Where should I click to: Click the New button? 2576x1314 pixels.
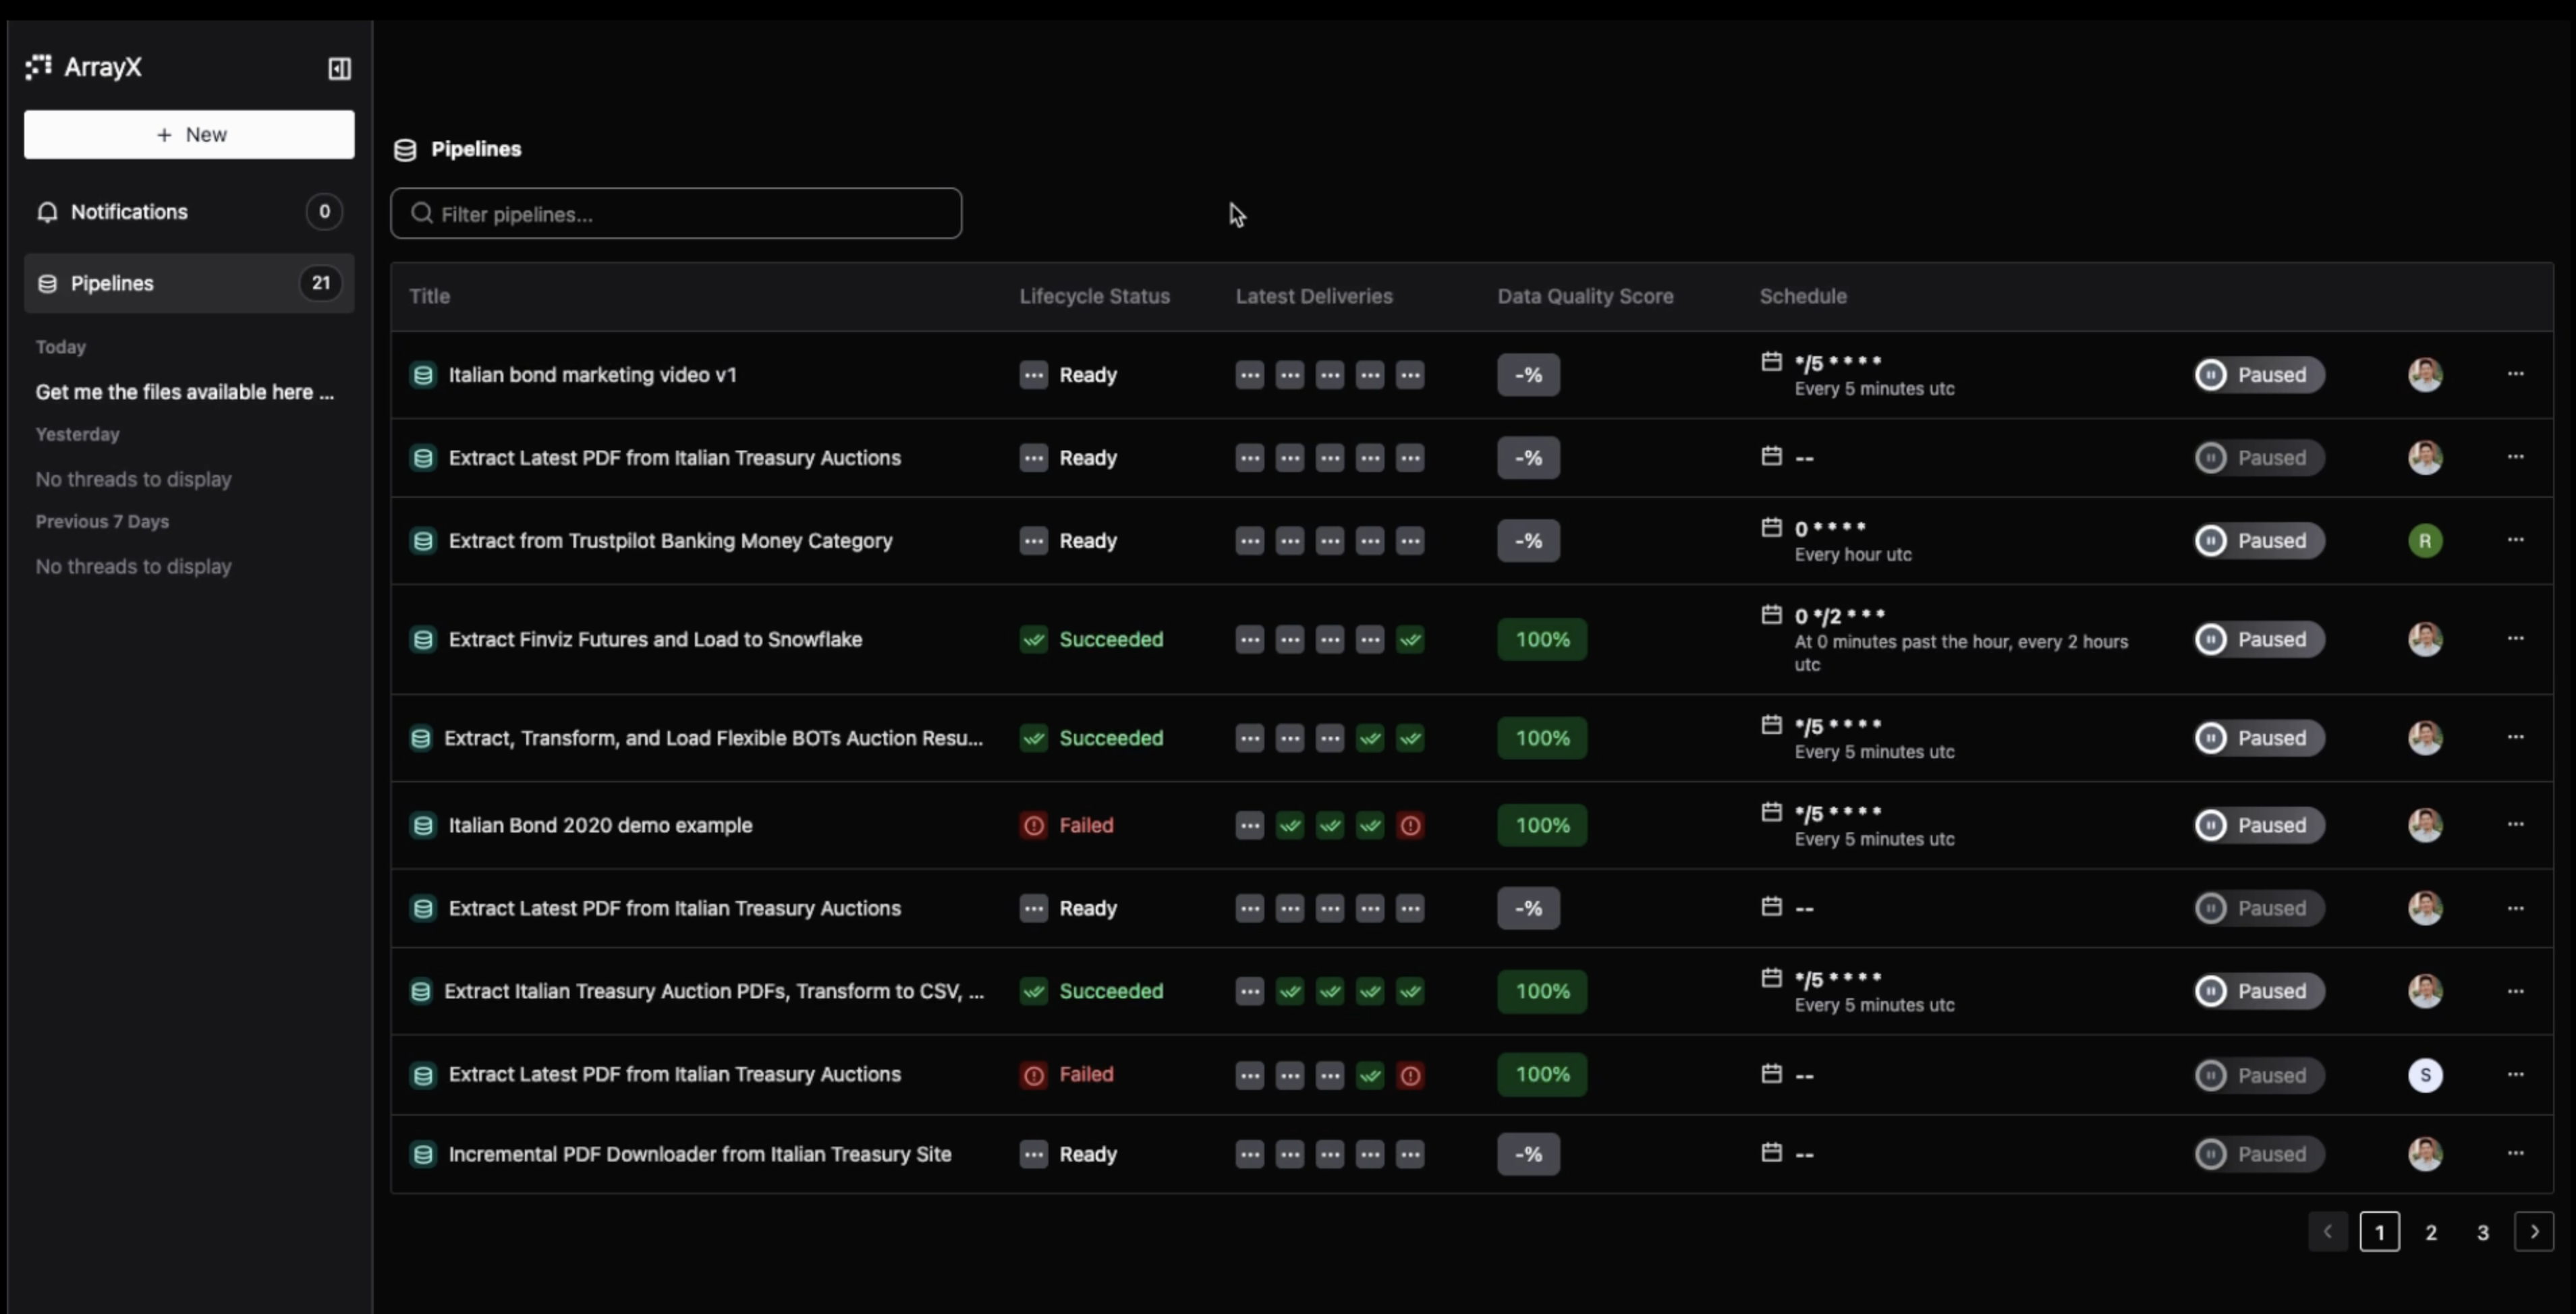[x=189, y=134]
